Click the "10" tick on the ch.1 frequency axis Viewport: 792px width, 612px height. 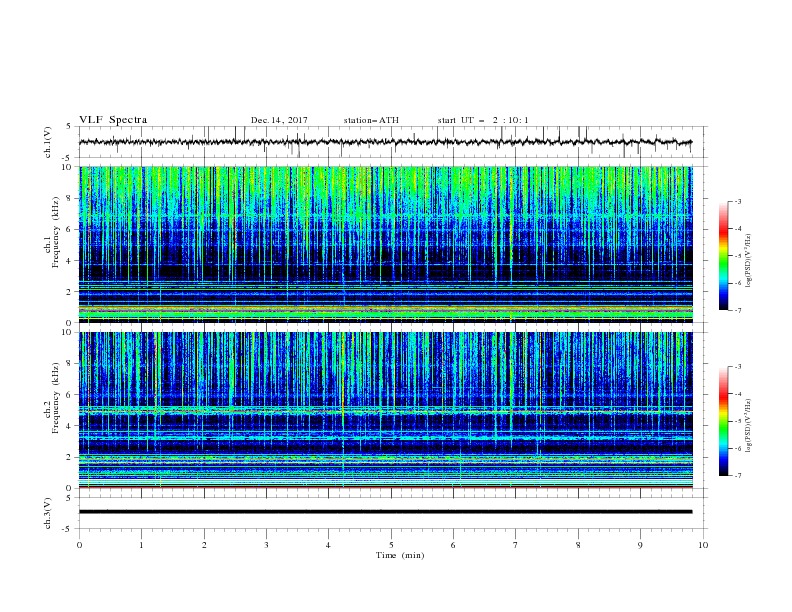point(69,167)
